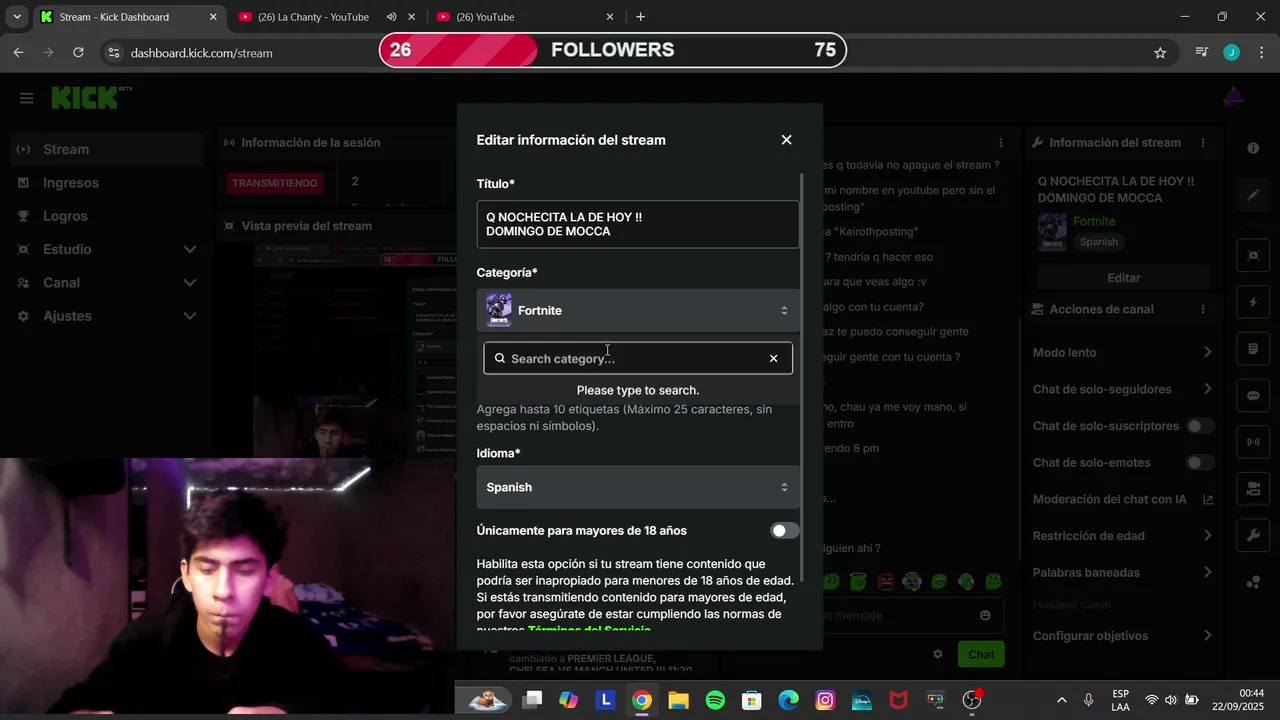Switch to Stream - Kick Dashboard tab
Screen dimensions: 1280x720
click(x=129, y=17)
